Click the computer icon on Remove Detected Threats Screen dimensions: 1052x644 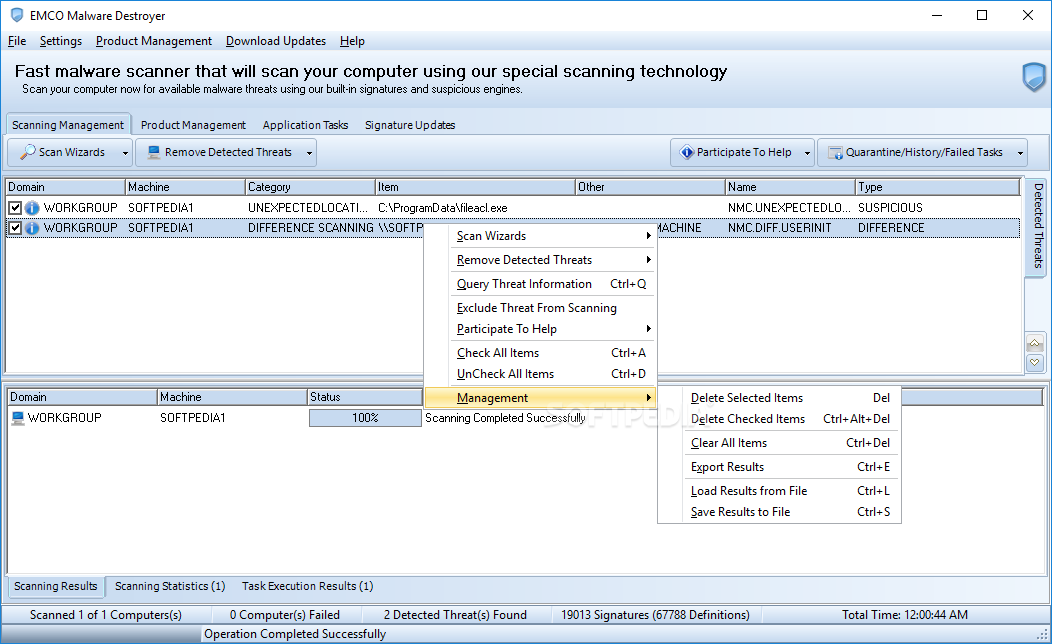click(154, 152)
